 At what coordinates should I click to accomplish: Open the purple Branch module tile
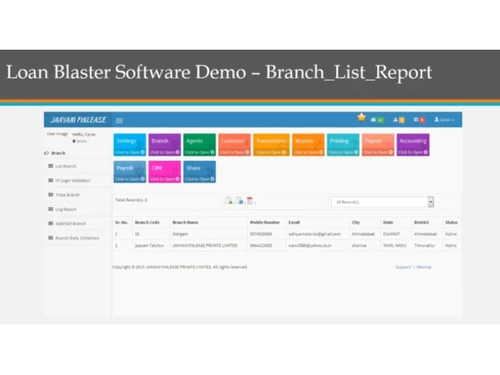[x=165, y=145]
